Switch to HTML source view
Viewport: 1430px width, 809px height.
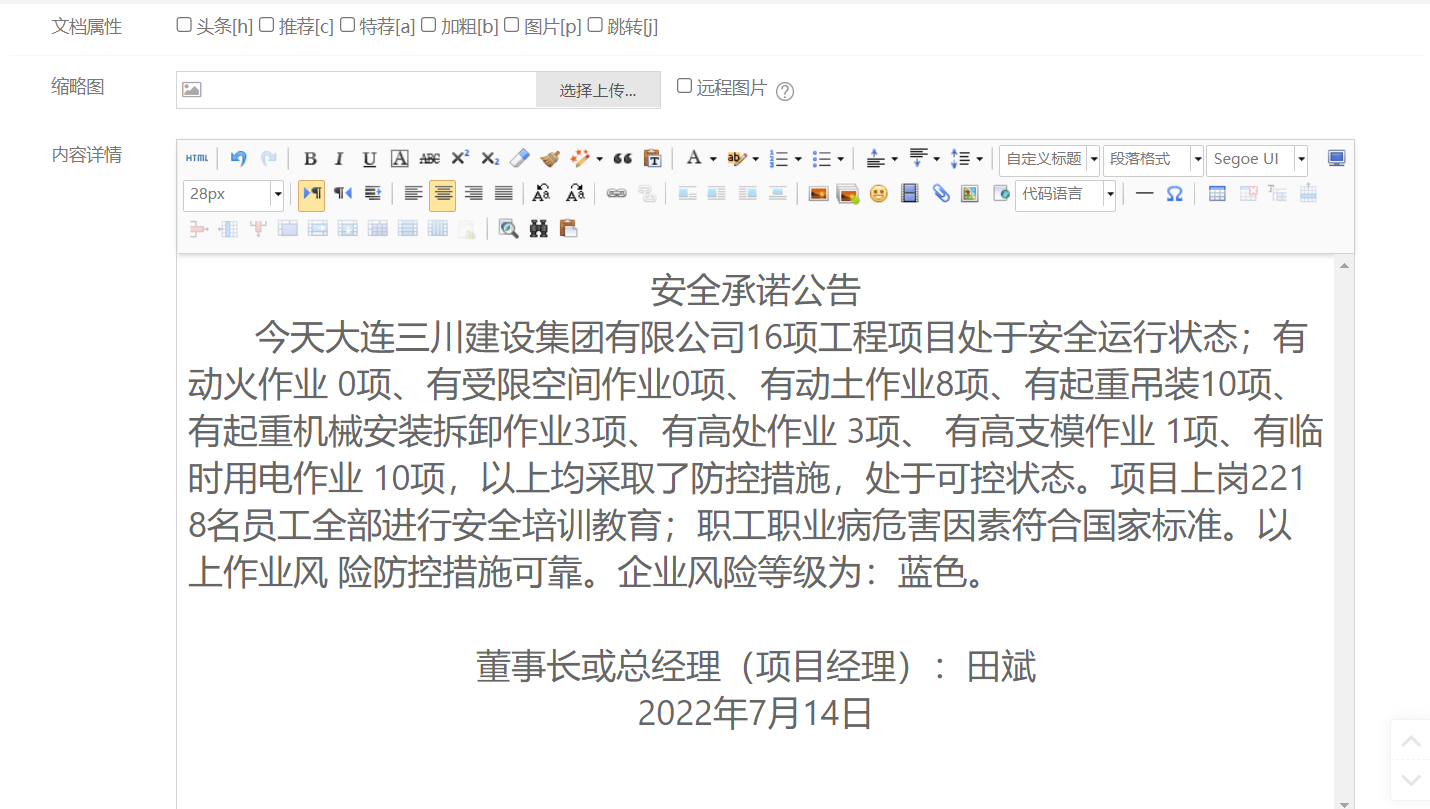(197, 159)
